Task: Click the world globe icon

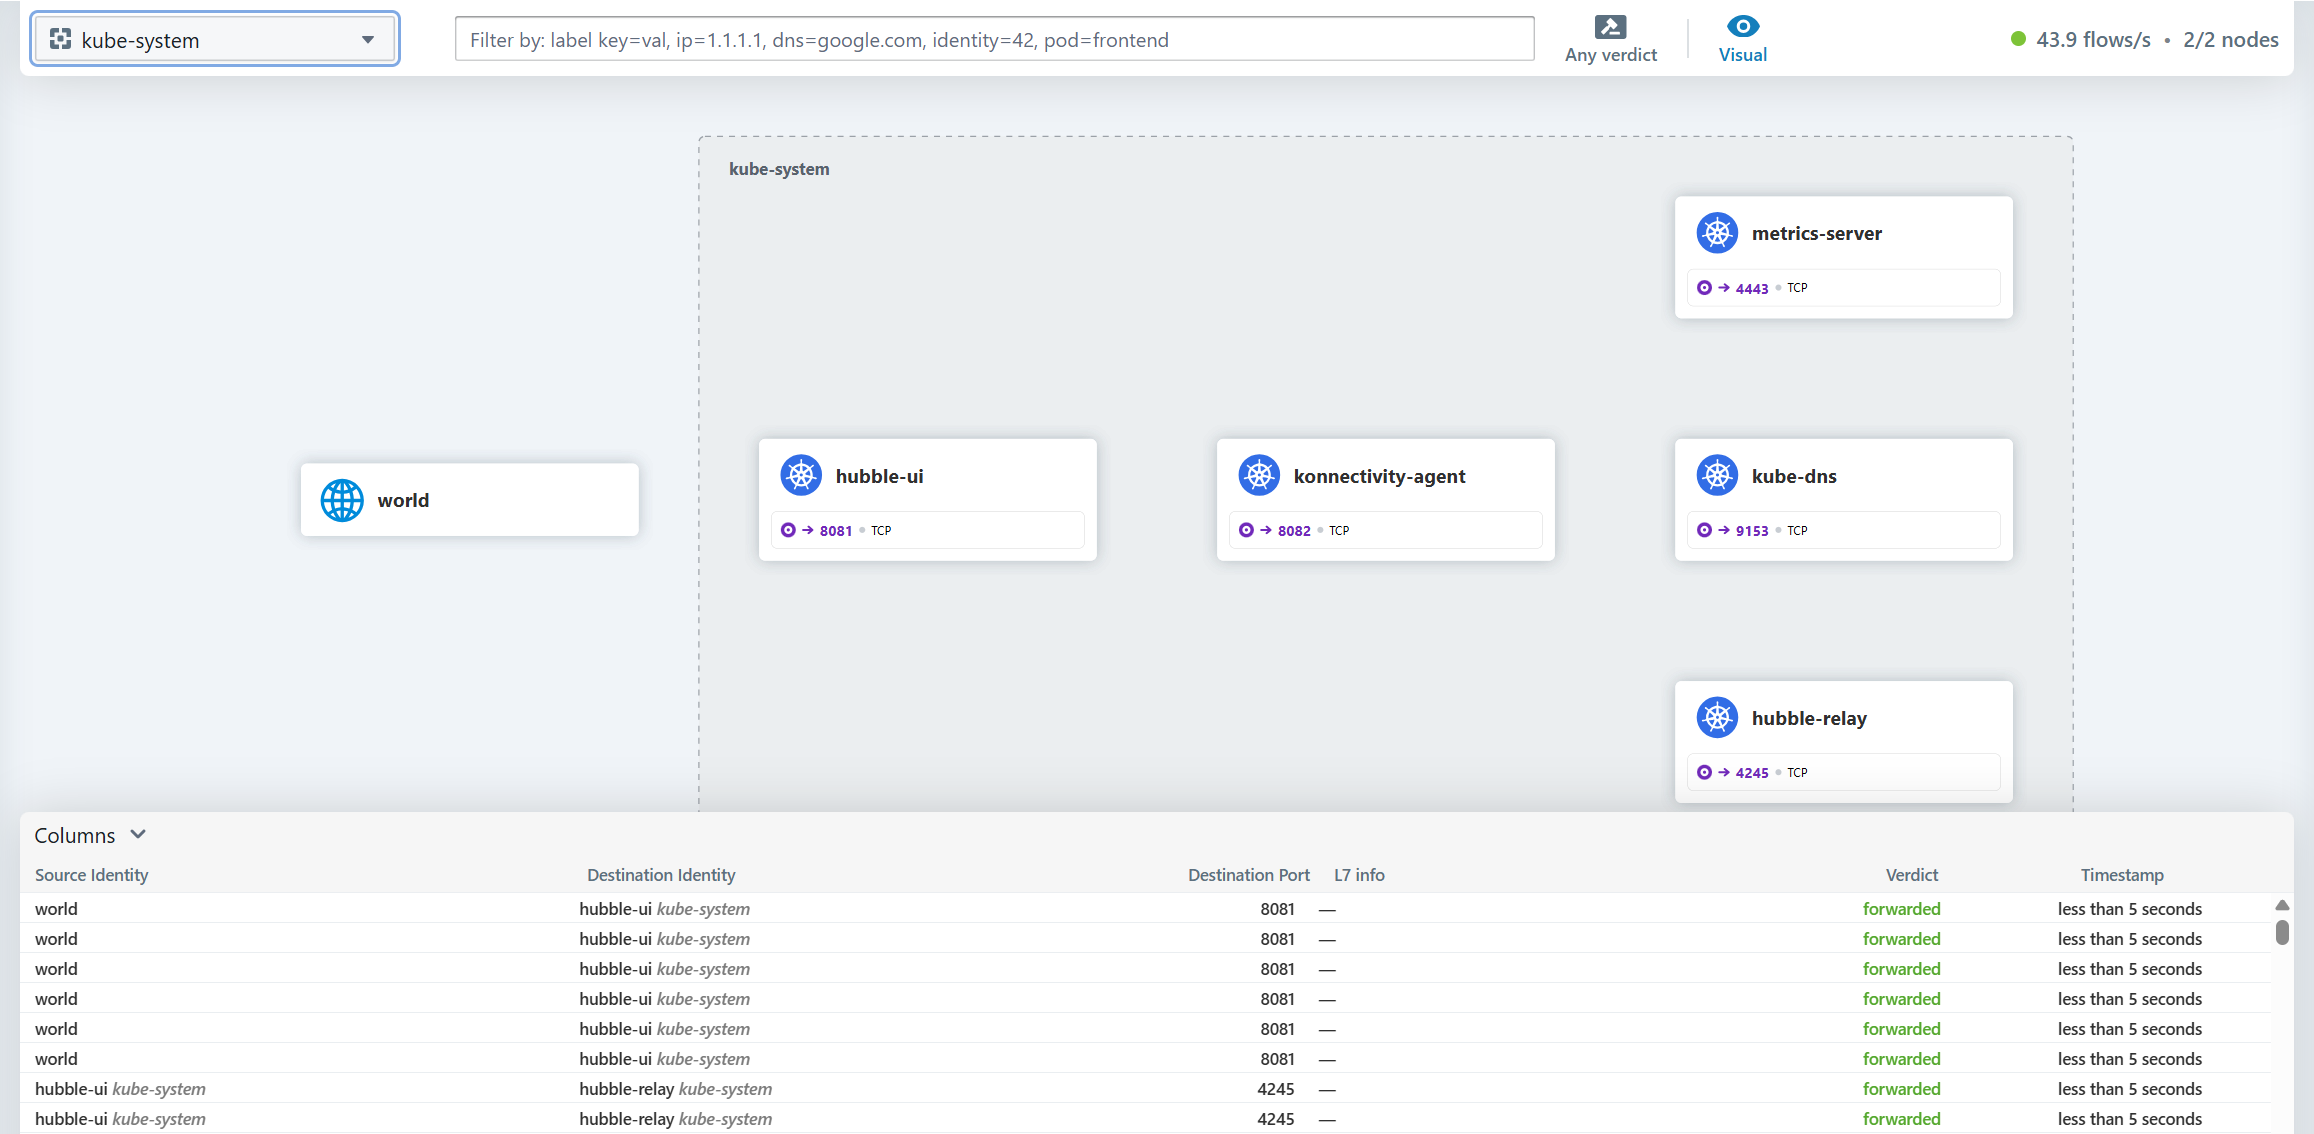Action: point(342,500)
